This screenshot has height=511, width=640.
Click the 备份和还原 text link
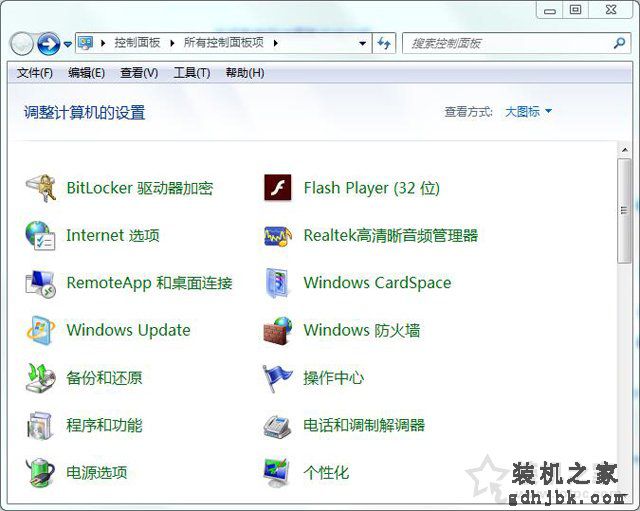[104, 378]
